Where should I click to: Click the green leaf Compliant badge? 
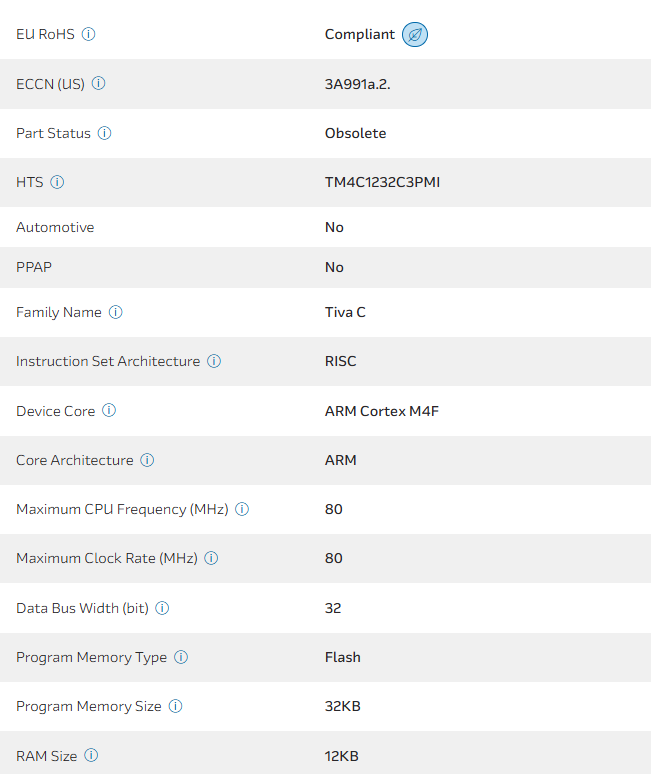(415, 35)
